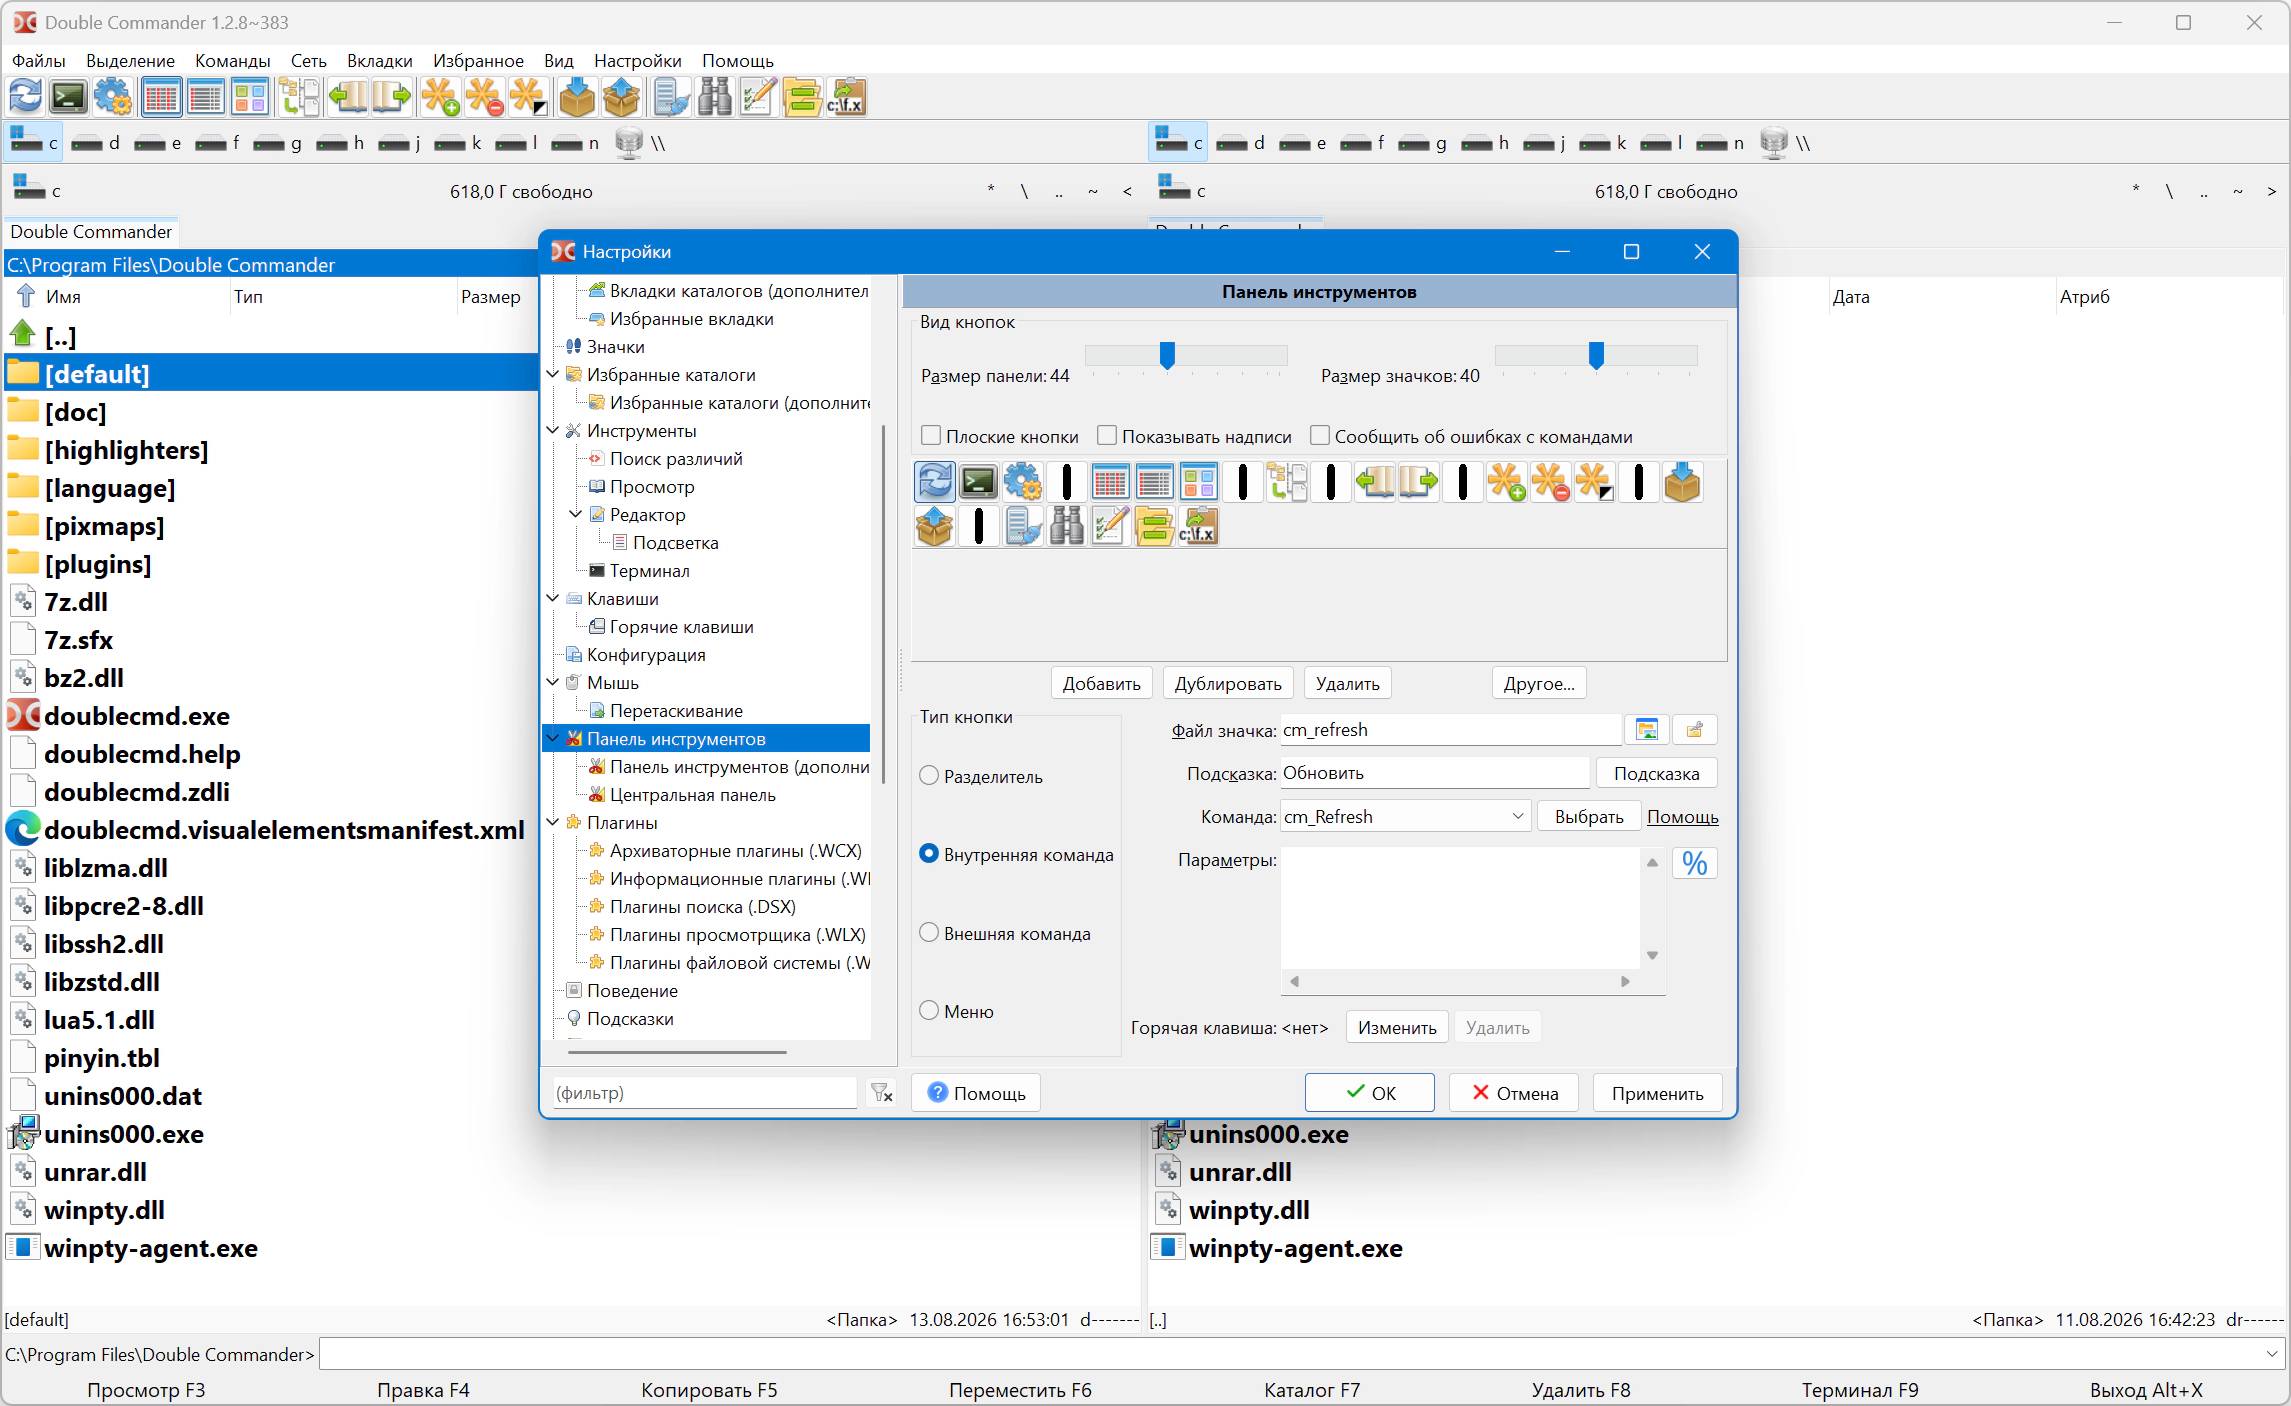Open the Файлы menu

[39, 60]
